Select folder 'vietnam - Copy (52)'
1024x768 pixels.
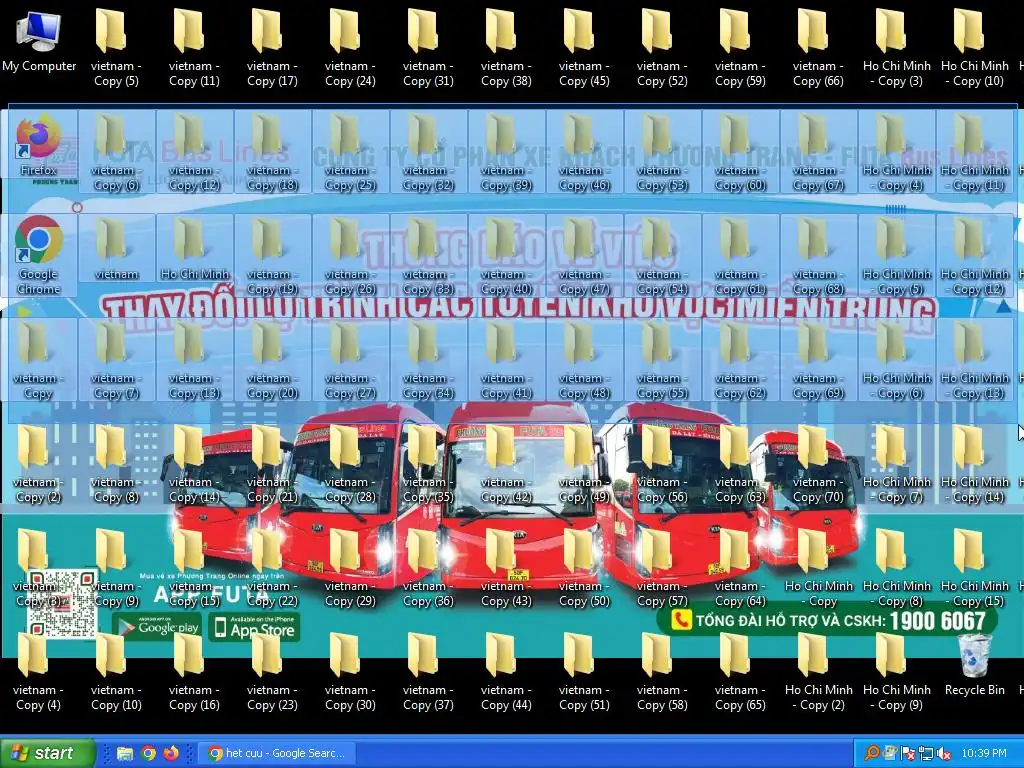662,47
